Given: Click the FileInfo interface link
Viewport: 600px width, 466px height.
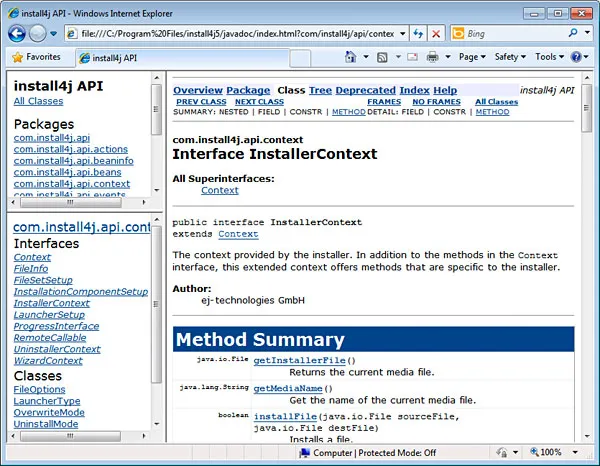Looking at the screenshot, I should click(x=31, y=269).
